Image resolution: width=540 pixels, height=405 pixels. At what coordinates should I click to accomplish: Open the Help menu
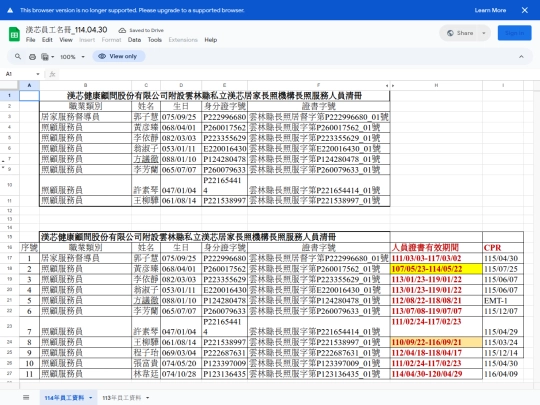[x=210, y=40]
